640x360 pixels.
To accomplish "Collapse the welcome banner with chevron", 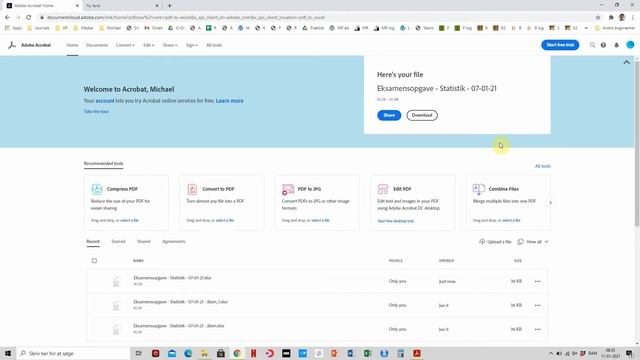I will coord(627,62).
